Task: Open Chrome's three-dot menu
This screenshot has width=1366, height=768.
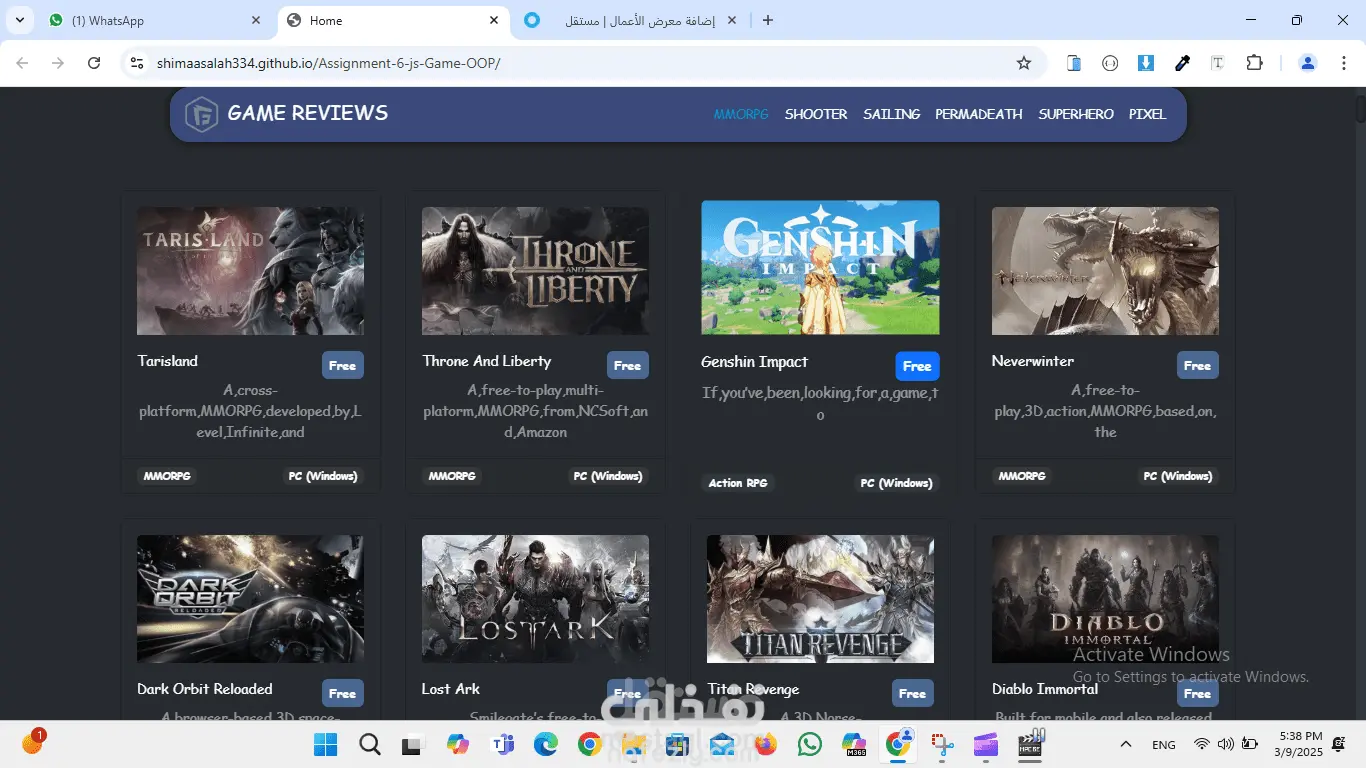Action: pos(1343,63)
